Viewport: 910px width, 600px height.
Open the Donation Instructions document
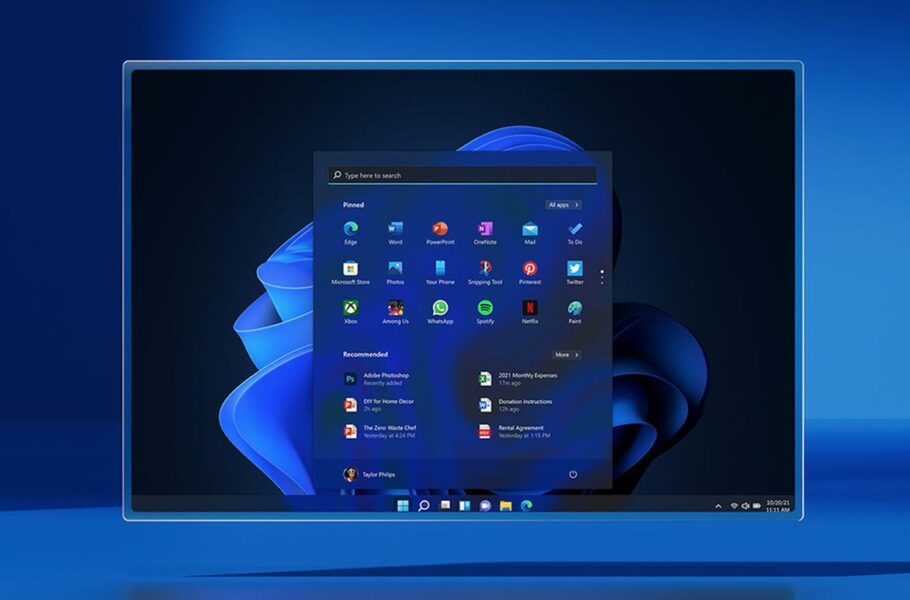pos(515,404)
